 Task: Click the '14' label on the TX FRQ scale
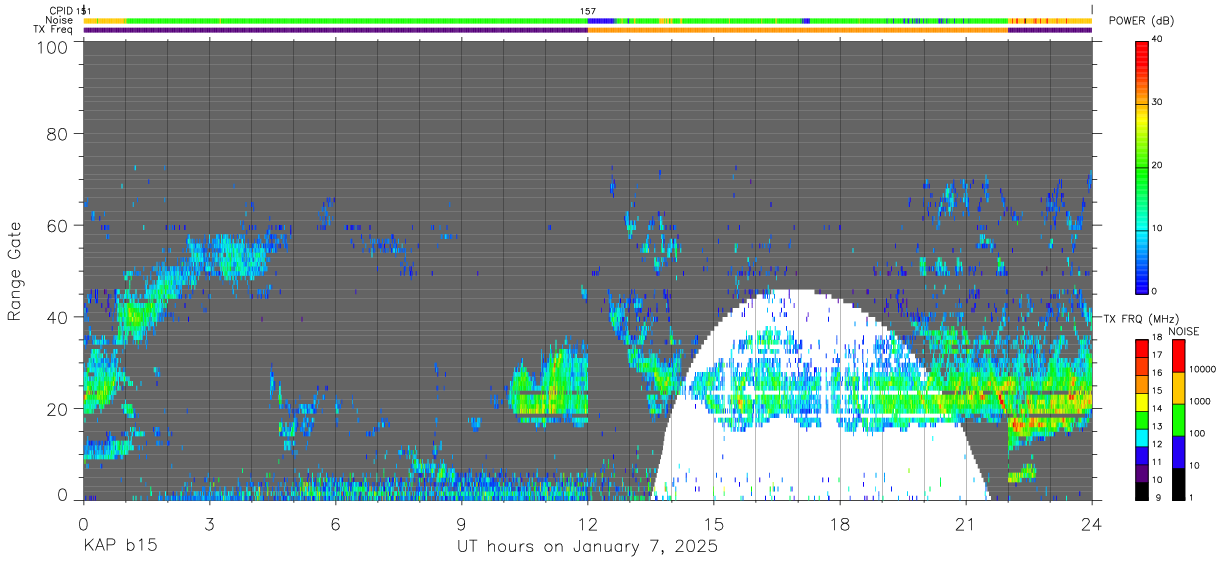coord(1157,408)
